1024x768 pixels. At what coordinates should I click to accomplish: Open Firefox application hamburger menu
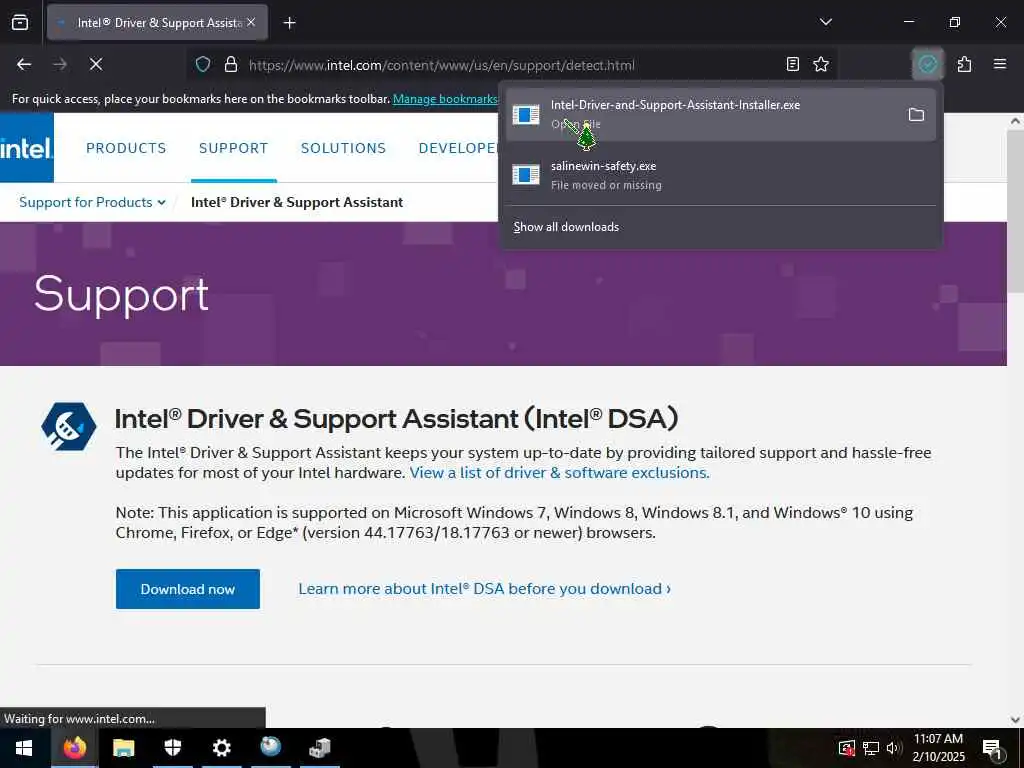[x=1000, y=64]
